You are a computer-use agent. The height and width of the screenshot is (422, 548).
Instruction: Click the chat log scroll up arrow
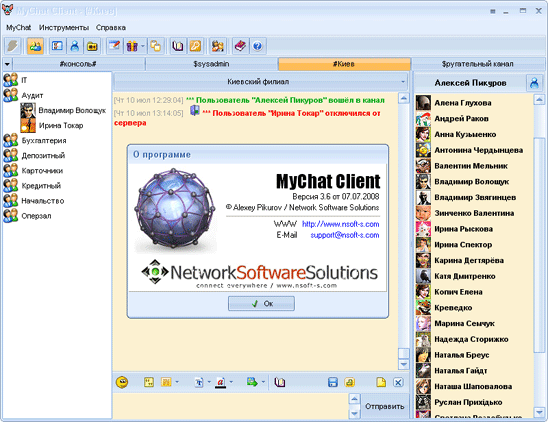tap(404, 98)
